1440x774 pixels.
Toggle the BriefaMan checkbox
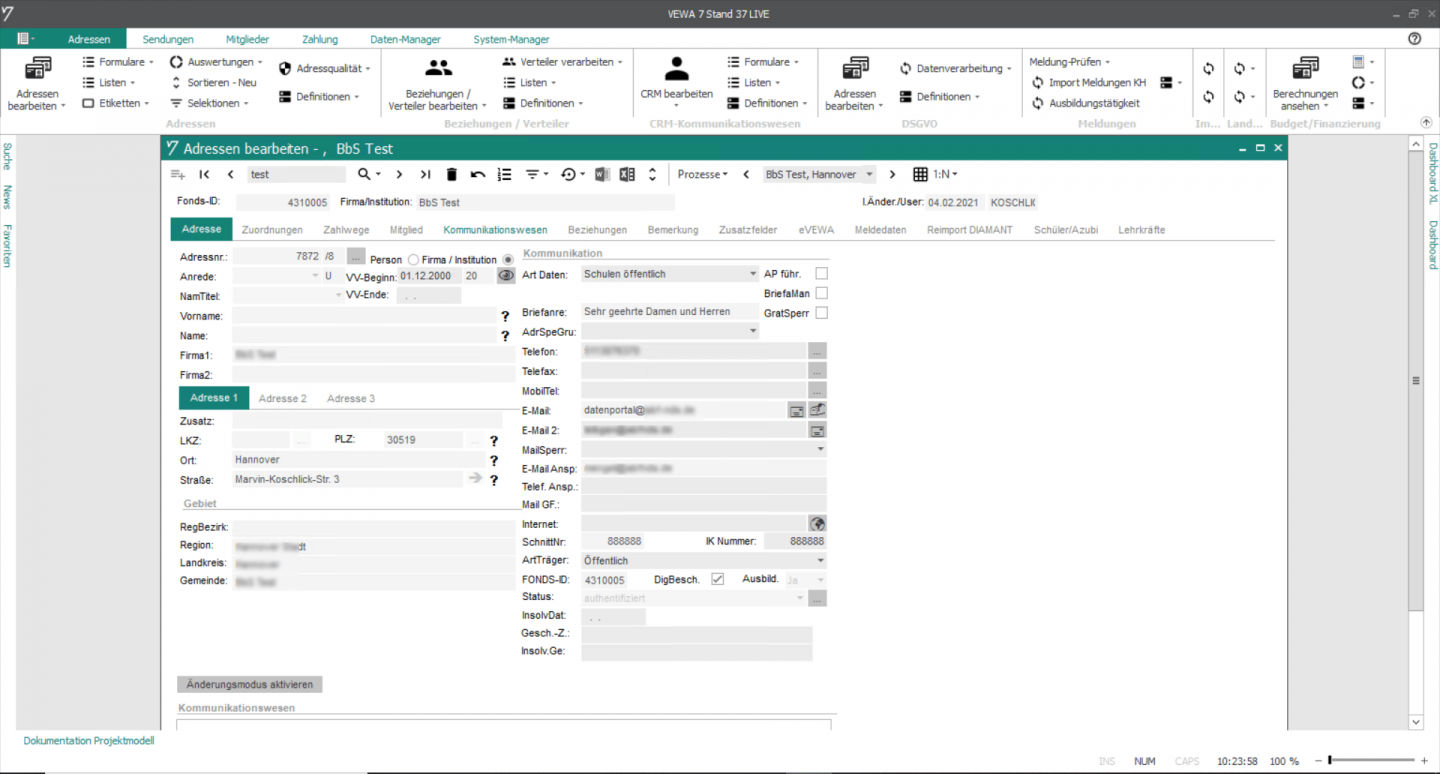[822, 293]
